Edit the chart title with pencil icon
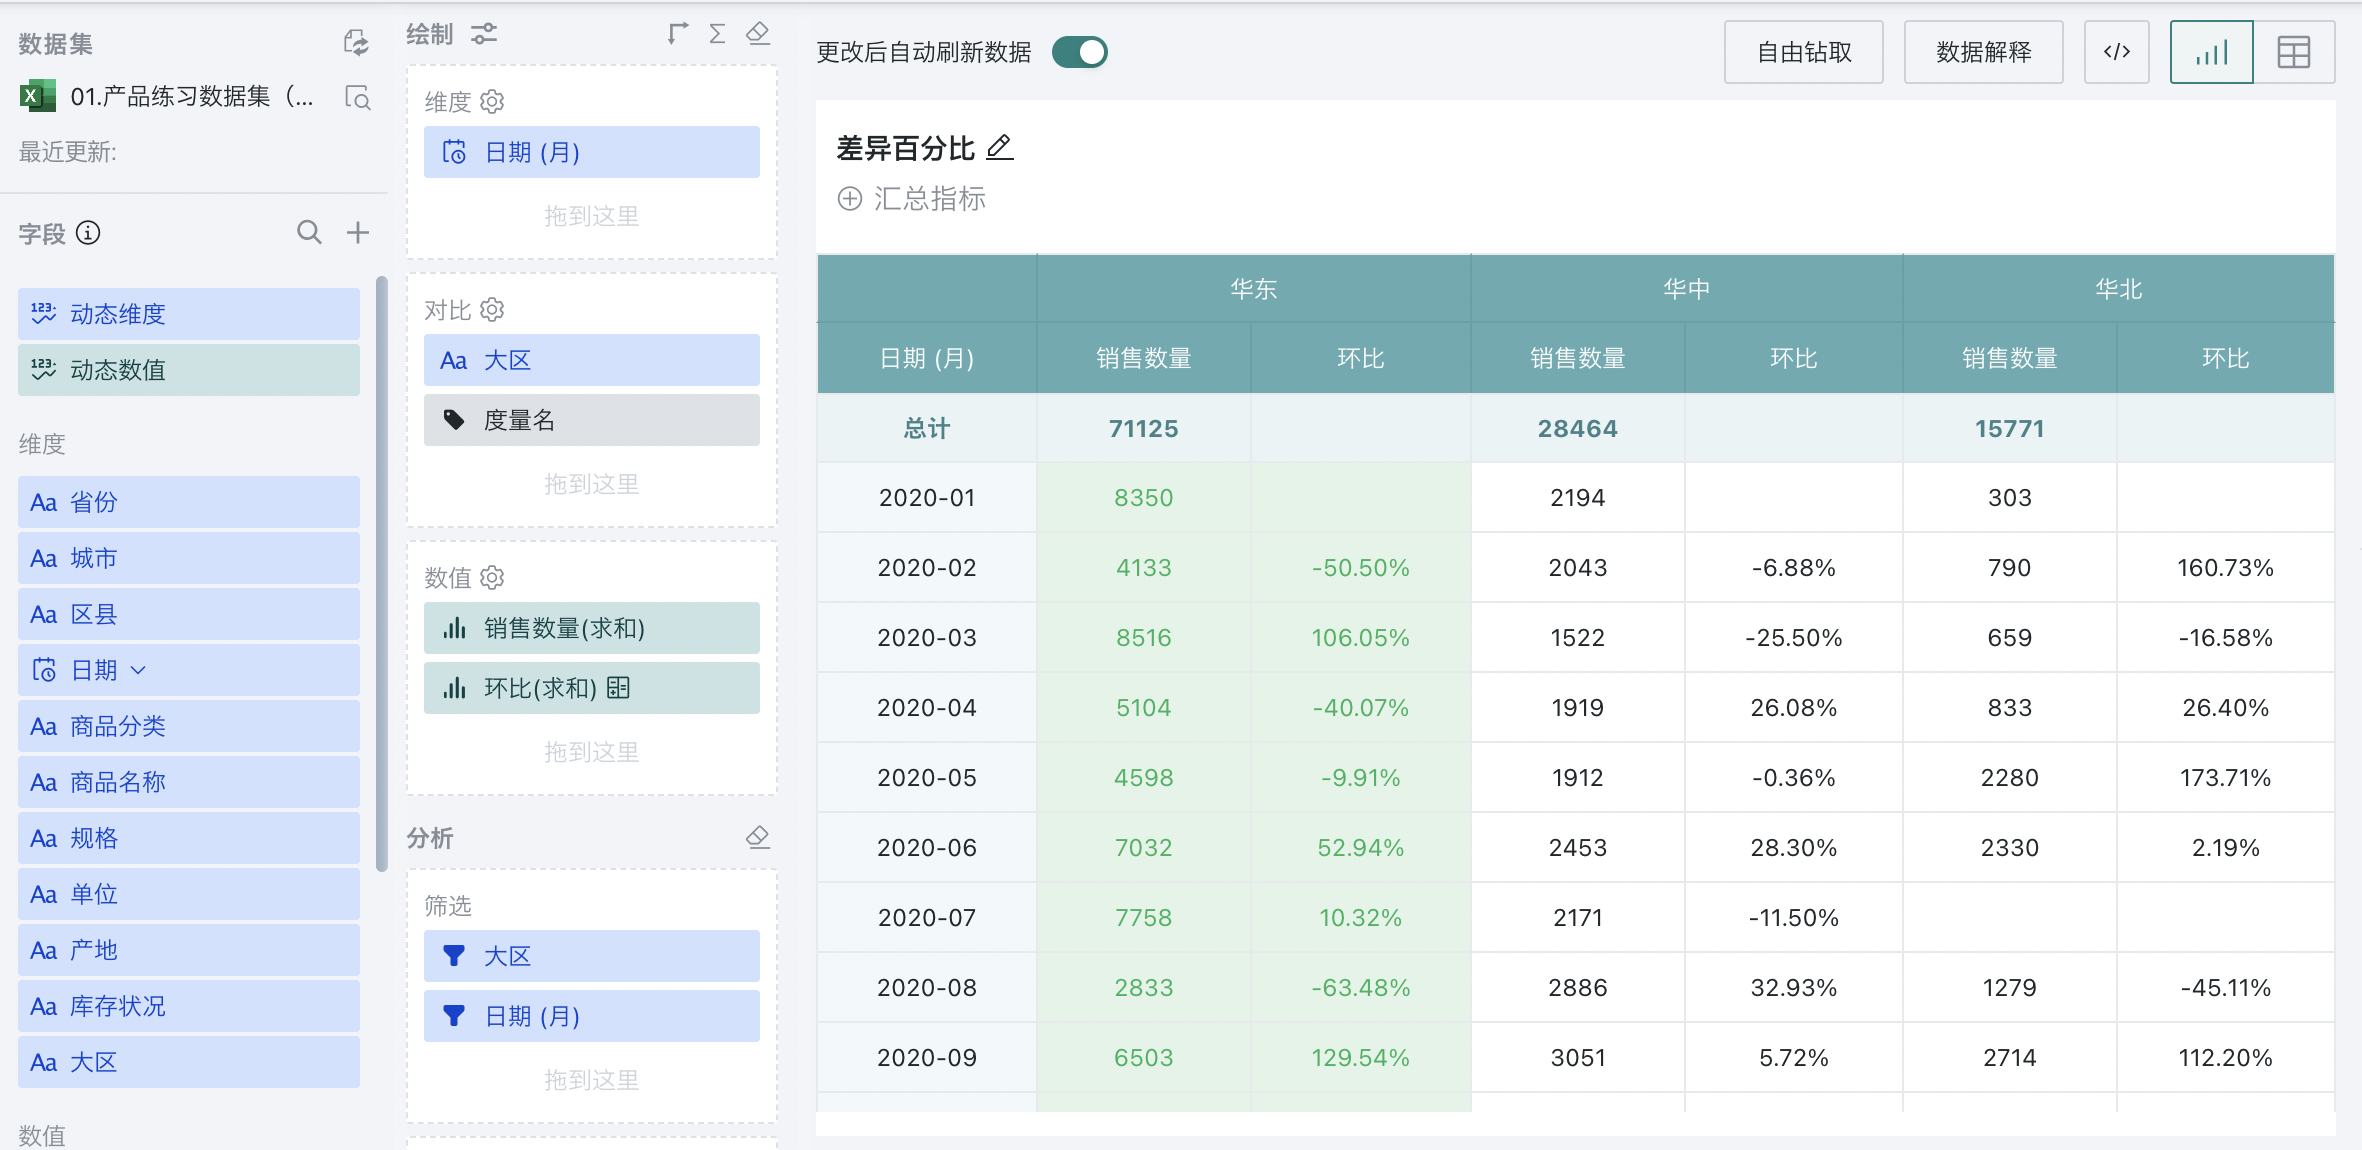2362x1150 pixels. coord(999,148)
